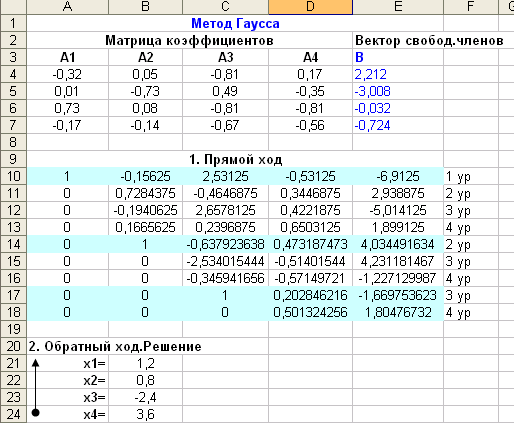The width and height of the screenshot is (514, 423).
Task: Select cell with value -0,35
Action: (x=310, y=91)
